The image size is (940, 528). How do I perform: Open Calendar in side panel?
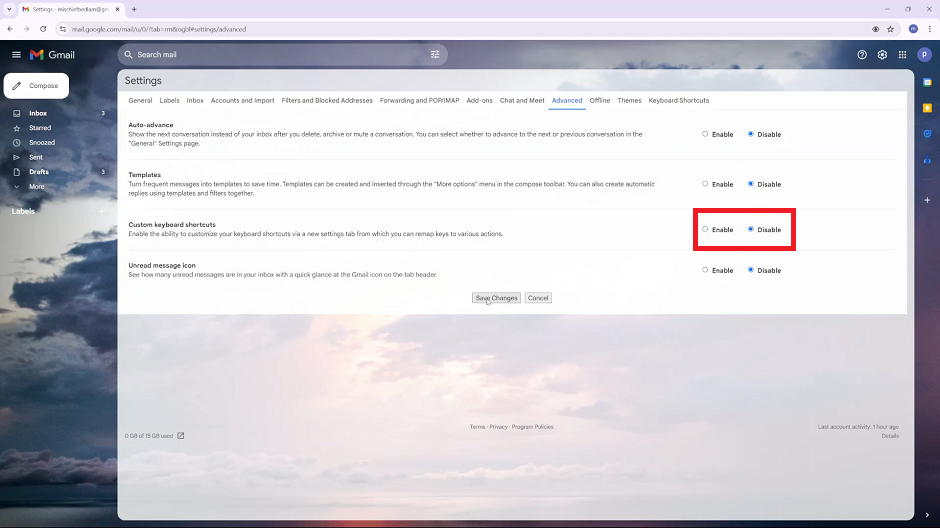(927, 82)
